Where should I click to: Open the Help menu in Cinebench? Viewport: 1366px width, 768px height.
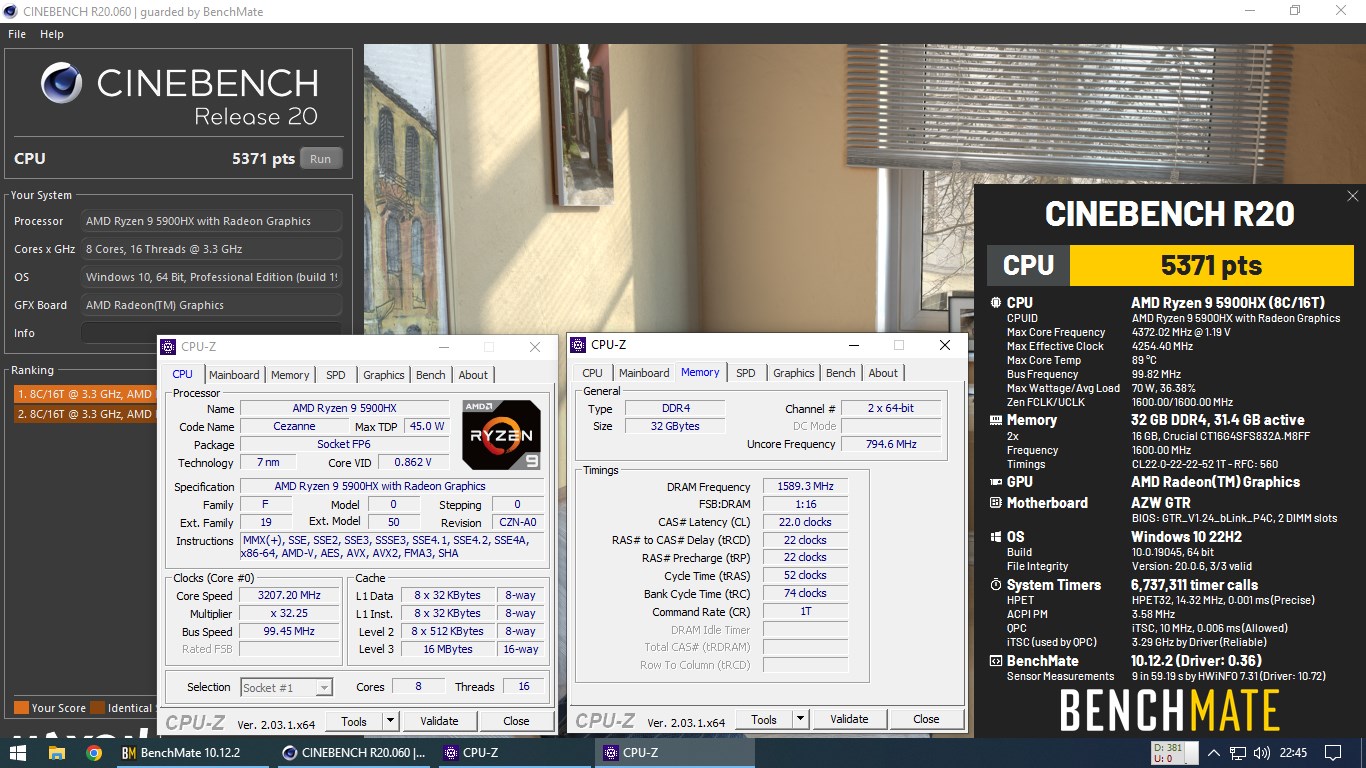pyautogui.click(x=52, y=34)
